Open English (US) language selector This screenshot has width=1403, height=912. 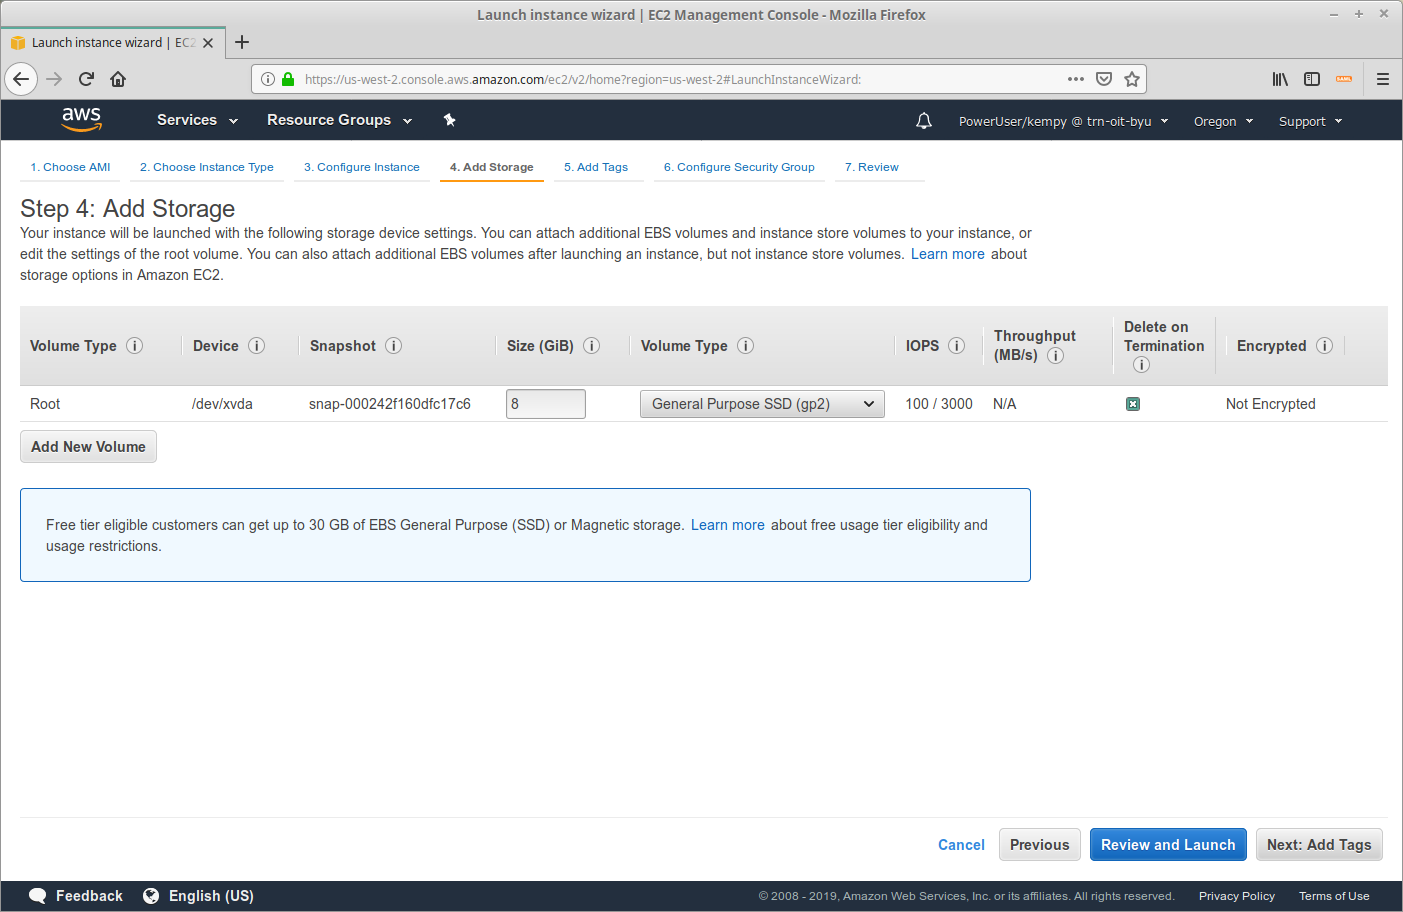tap(198, 896)
